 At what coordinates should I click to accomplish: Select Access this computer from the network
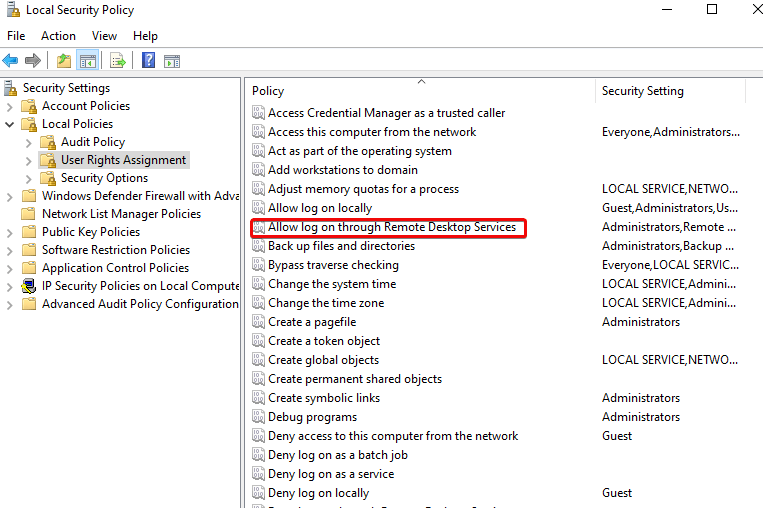coord(372,132)
